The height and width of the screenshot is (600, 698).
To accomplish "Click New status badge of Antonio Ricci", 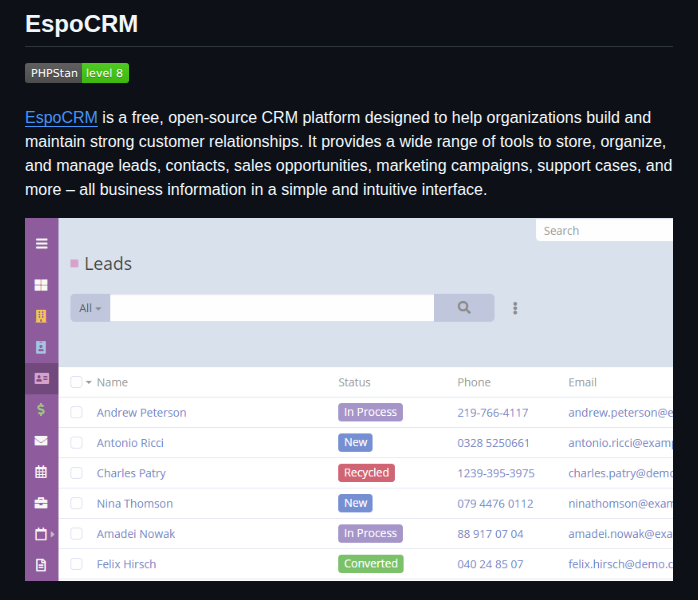I will [355, 442].
